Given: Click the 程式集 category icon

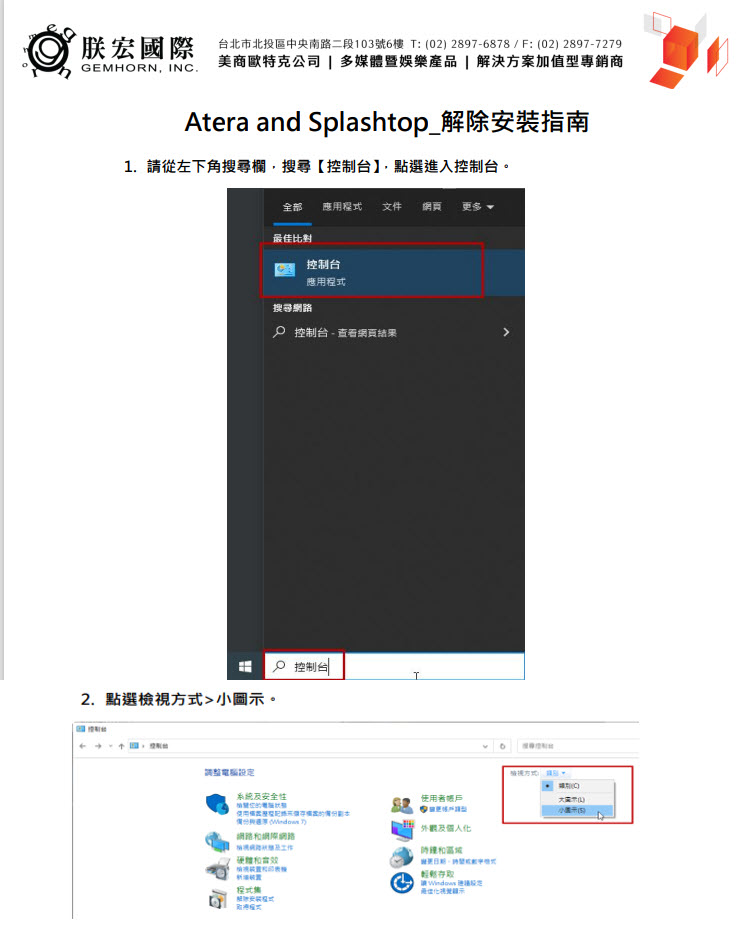Looking at the screenshot, I should point(217,897).
